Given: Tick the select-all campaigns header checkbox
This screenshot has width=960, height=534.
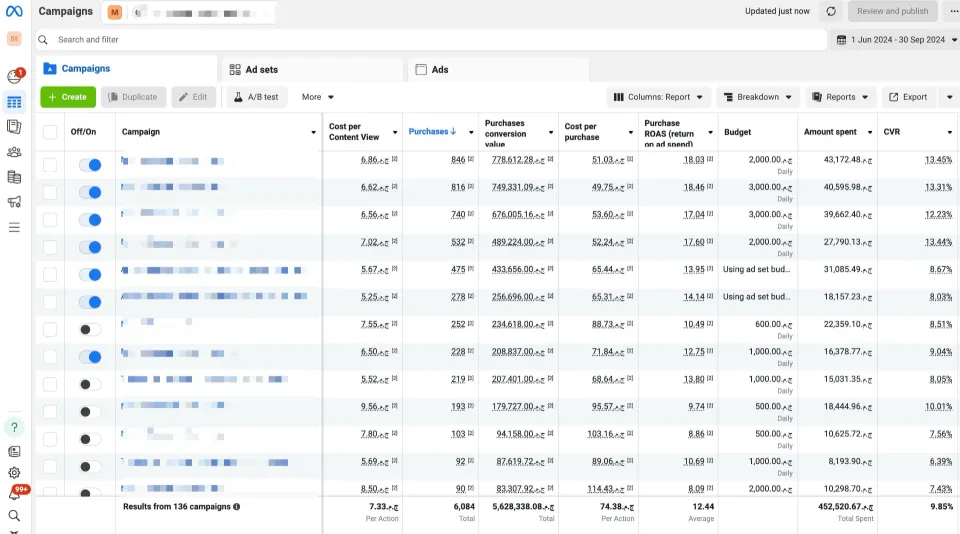Looking at the screenshot, I should coord(50,132).
